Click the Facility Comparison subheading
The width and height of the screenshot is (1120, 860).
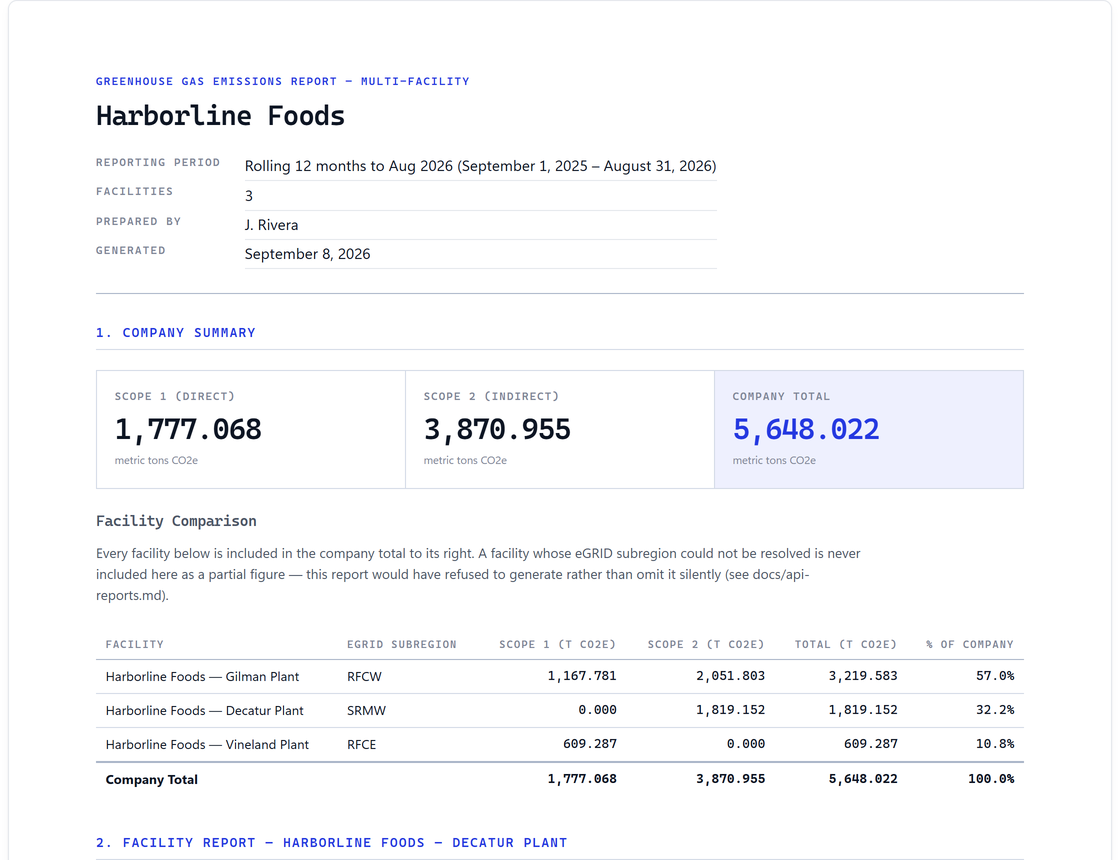[176, 521]
